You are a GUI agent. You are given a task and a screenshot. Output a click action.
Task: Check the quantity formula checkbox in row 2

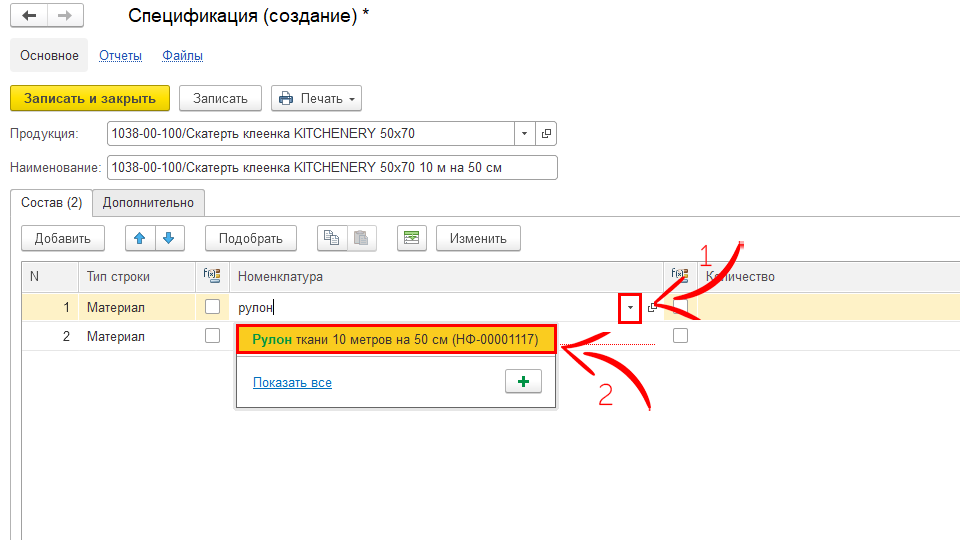pyautogui.click(x=681, y=337)
